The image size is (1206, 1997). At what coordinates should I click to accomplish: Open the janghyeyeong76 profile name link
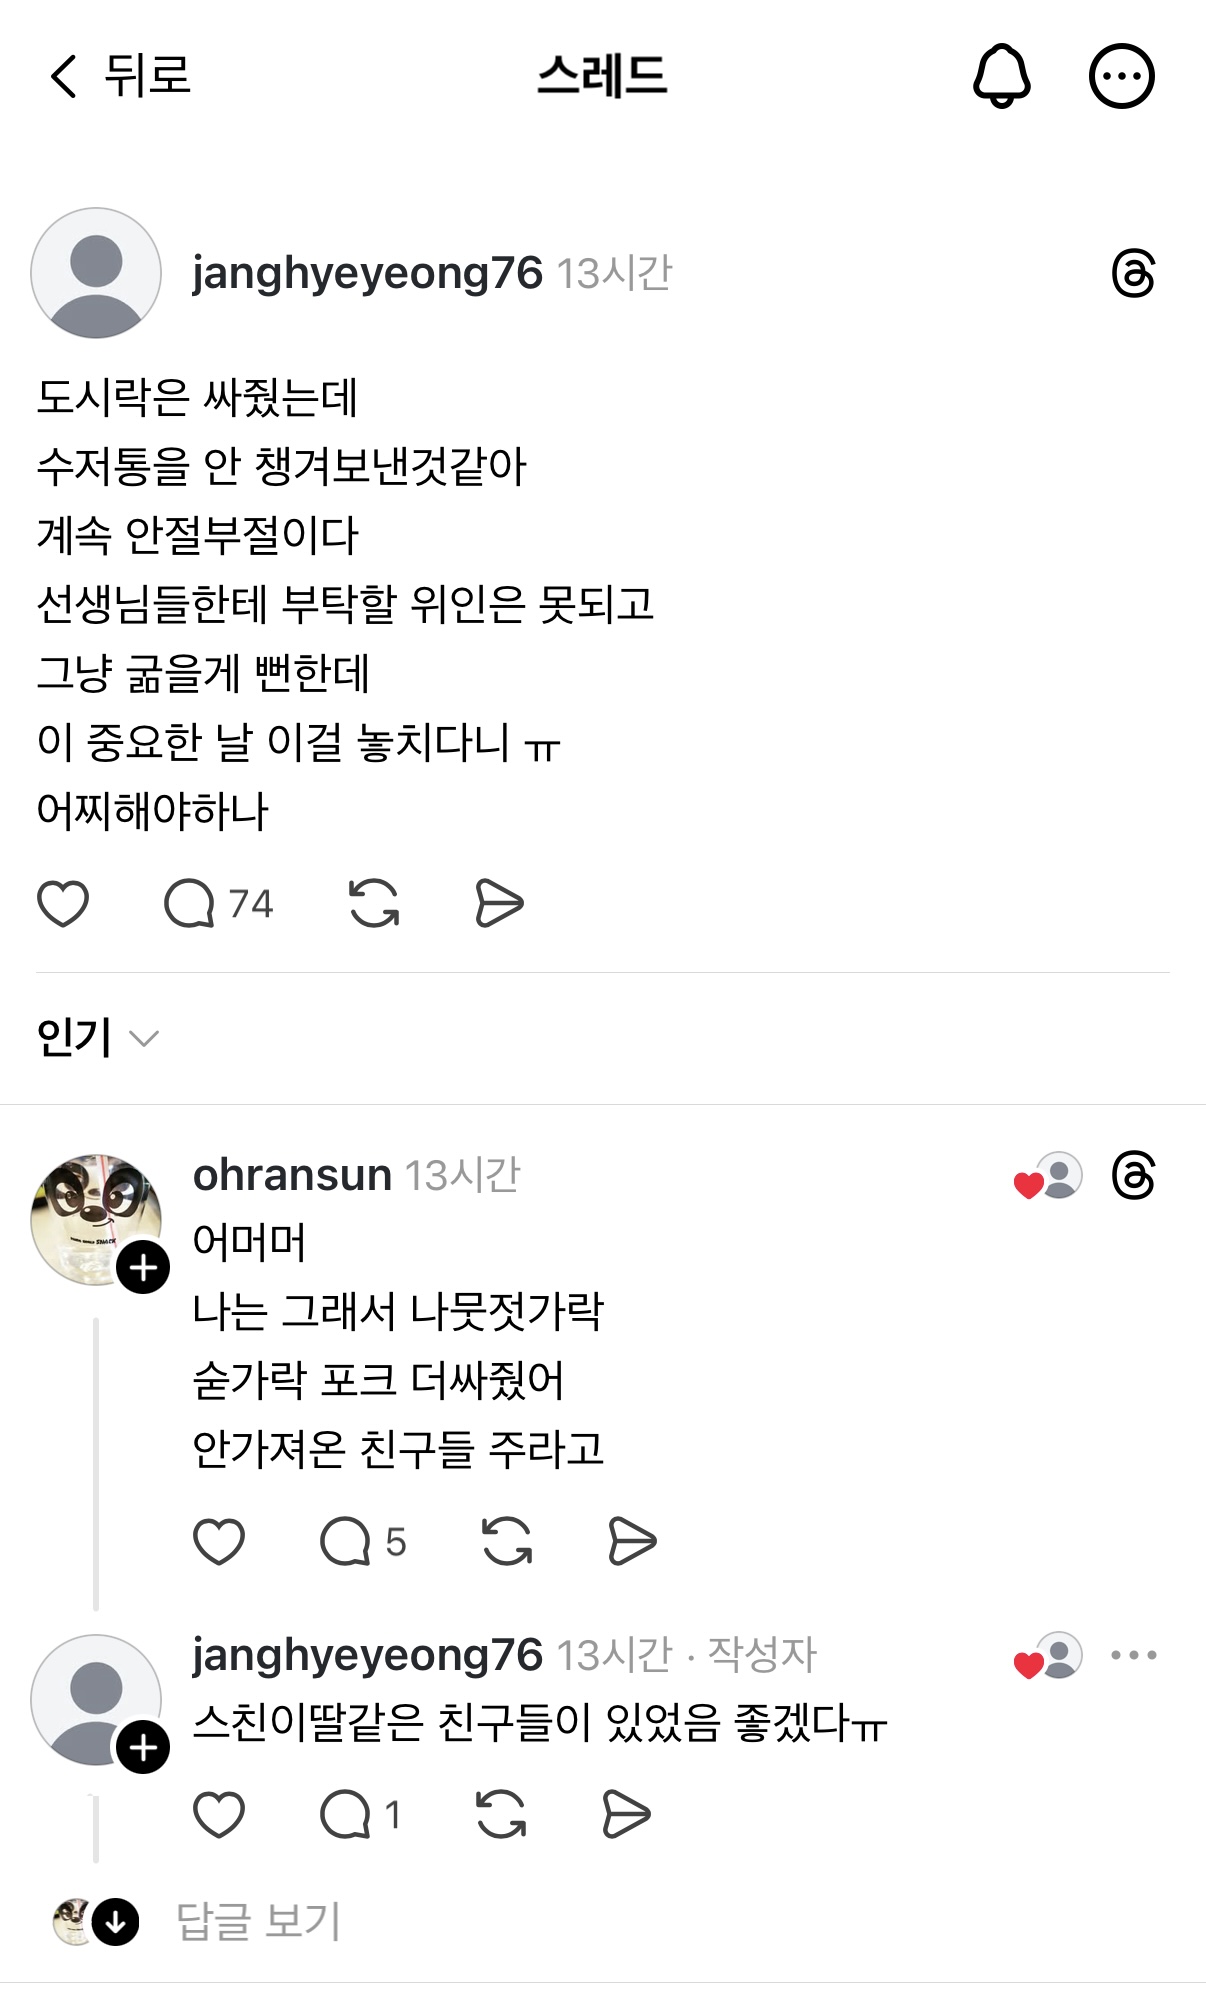[367, 273]
